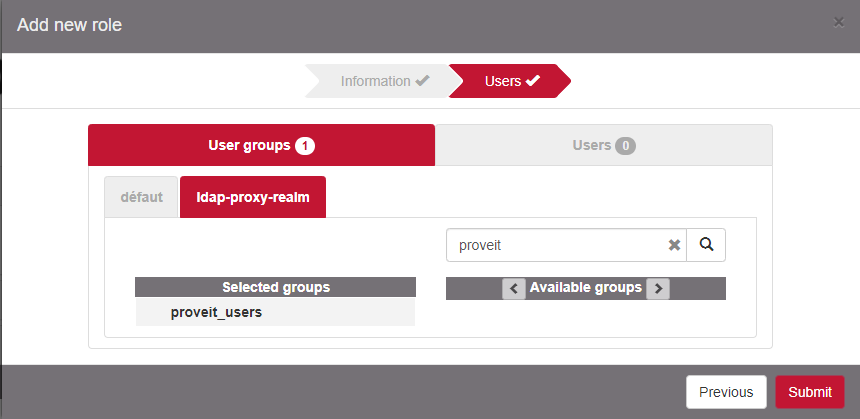Select the ldap-proxy-realm tab
This screenshot has height=419, width=860.
(252, 197)
